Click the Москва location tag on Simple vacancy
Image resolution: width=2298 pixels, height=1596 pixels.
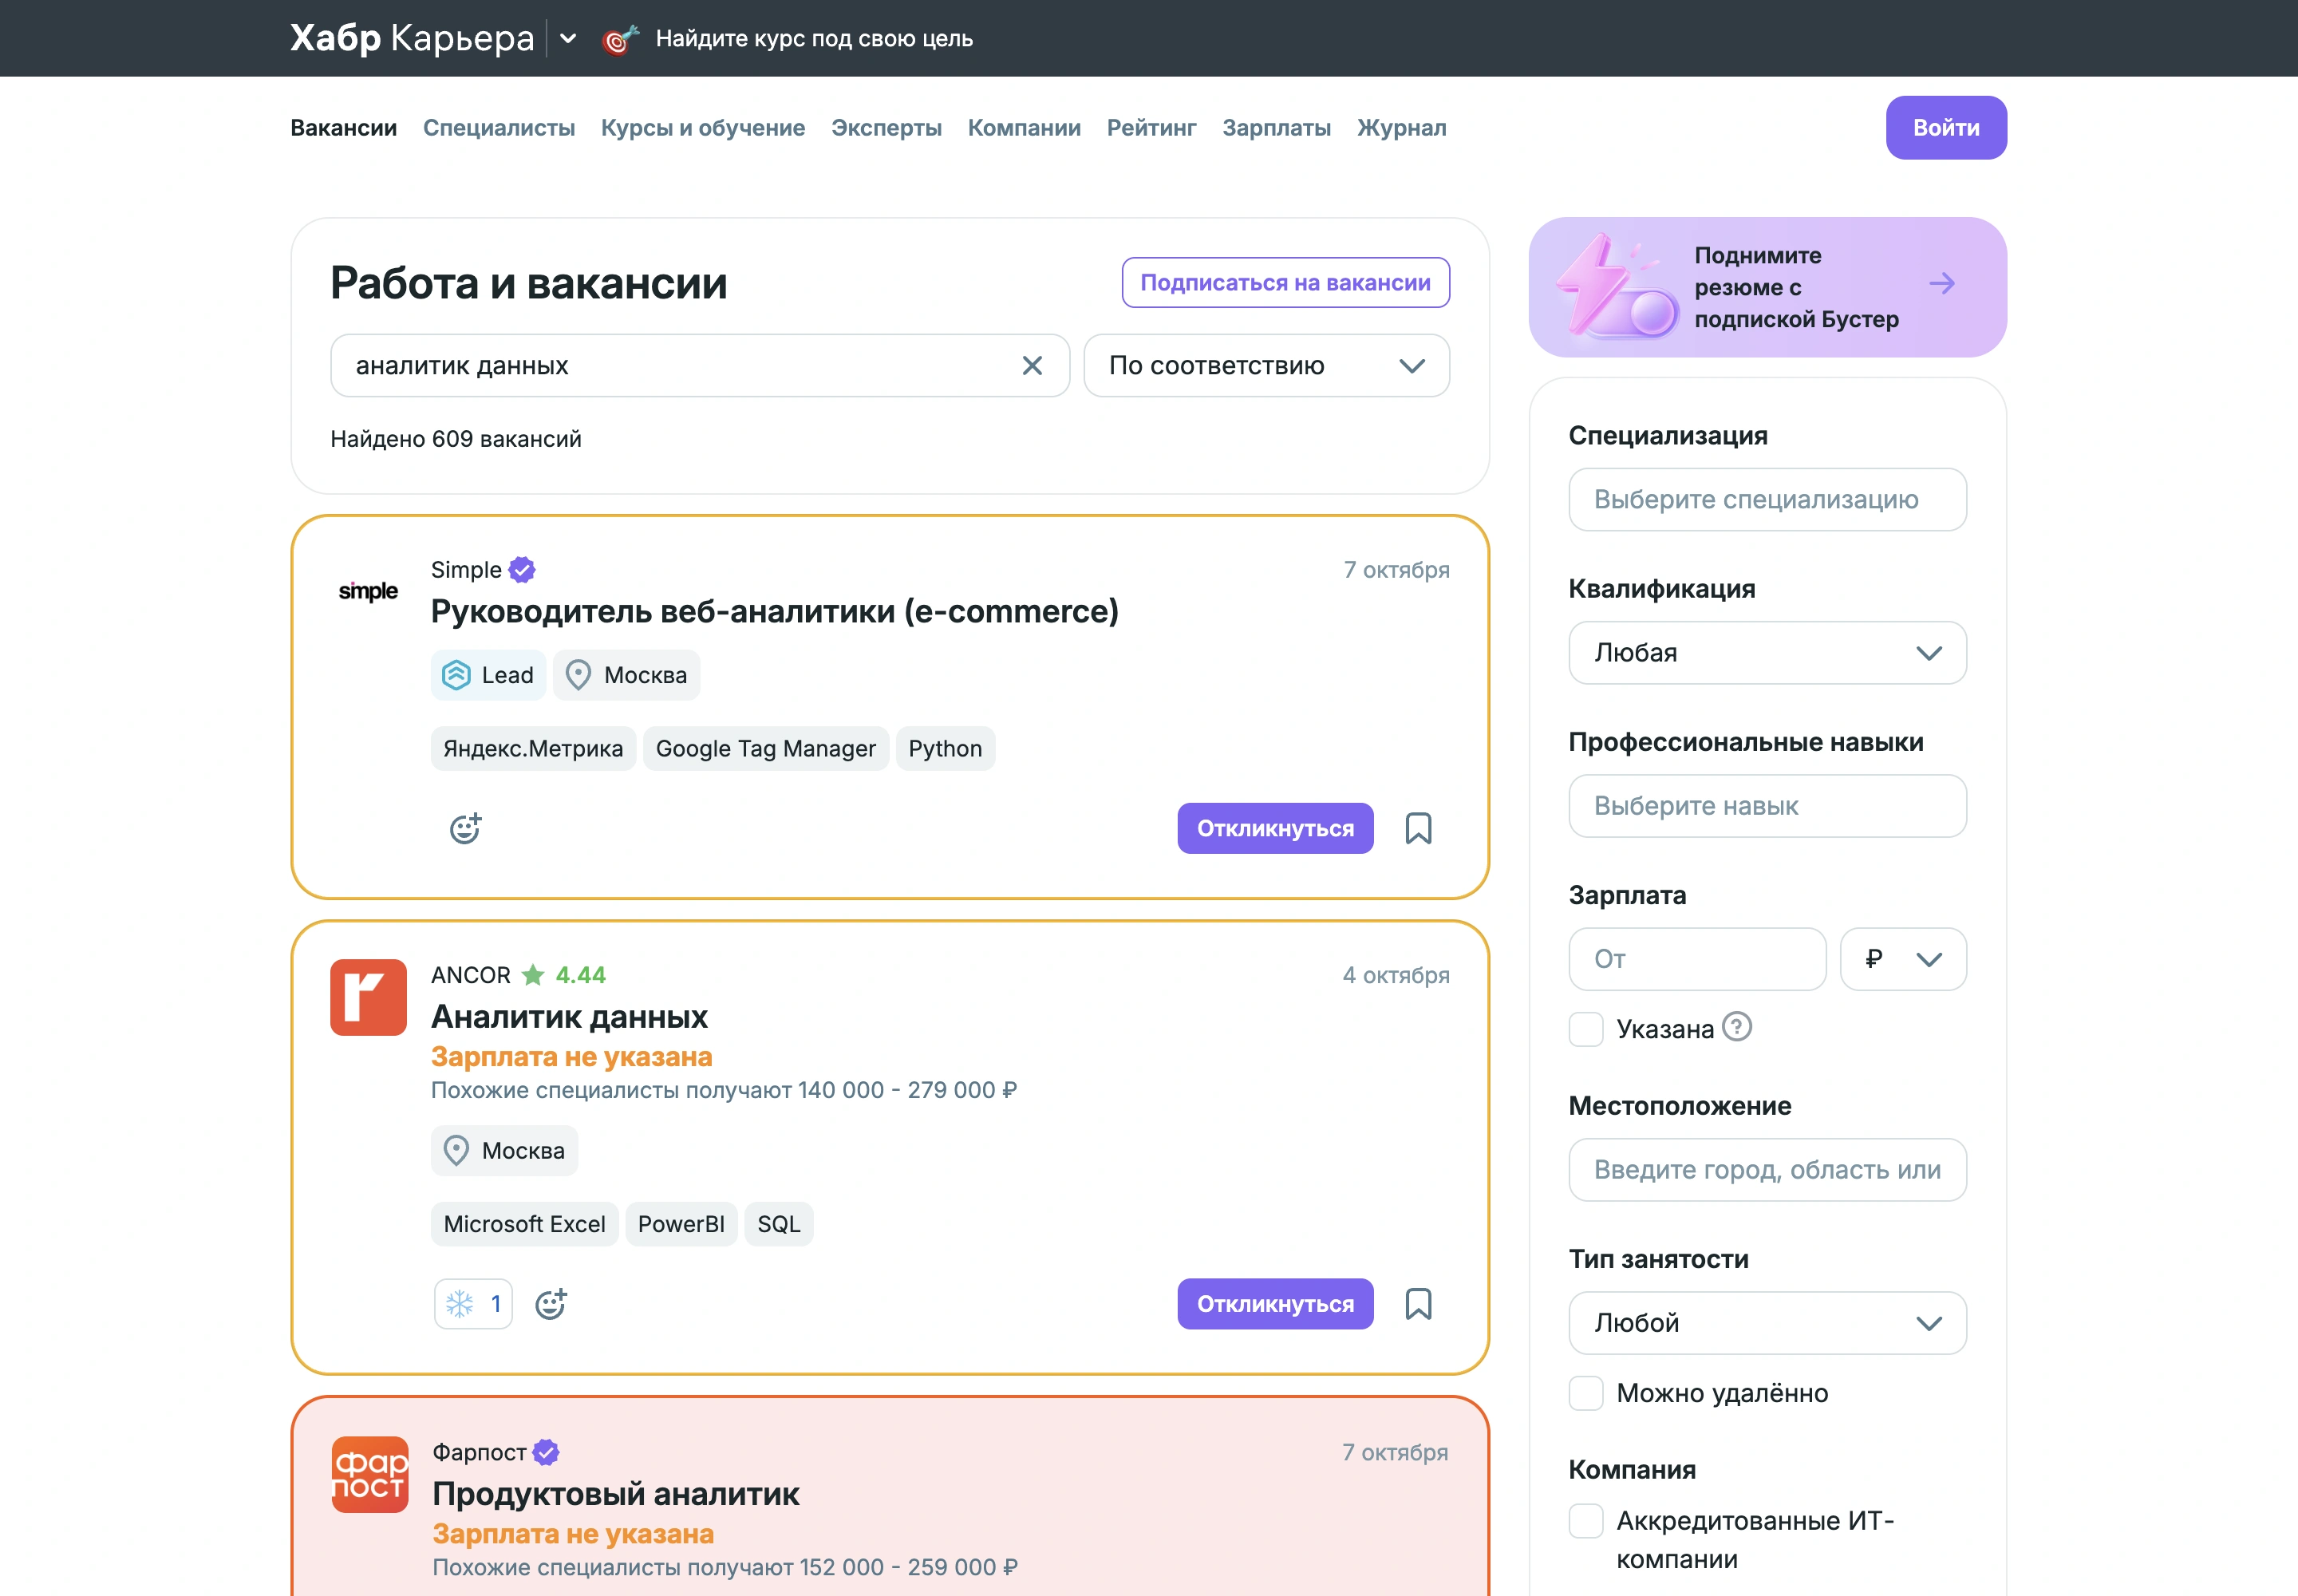[x=627, y=676]
